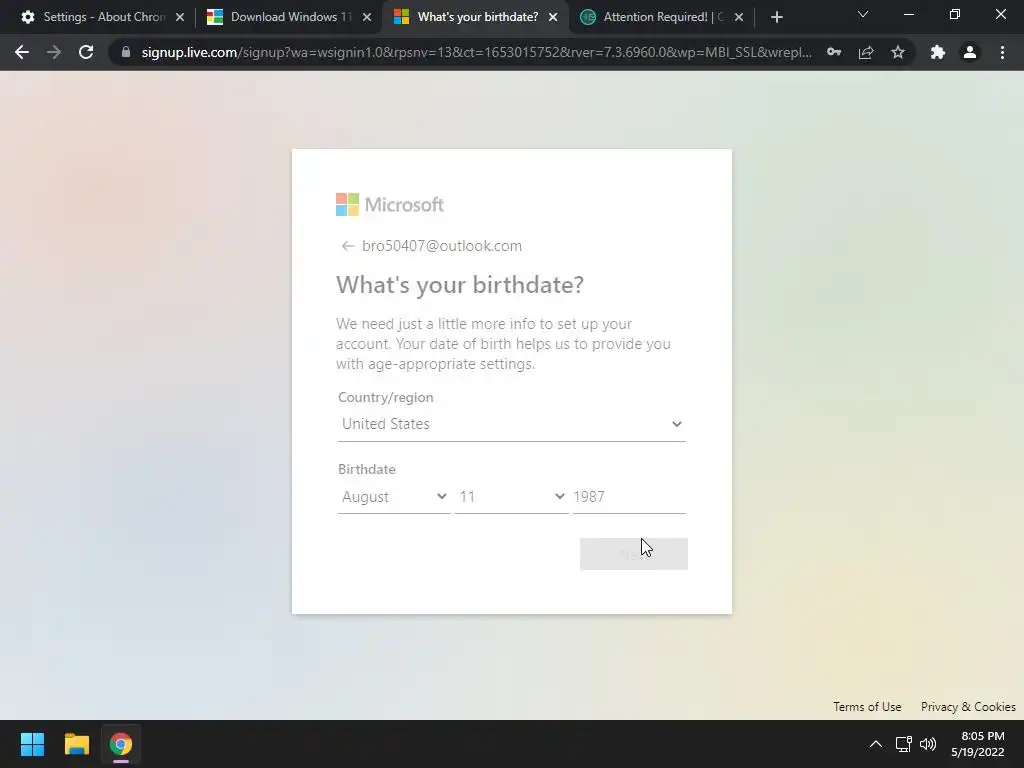Viewport: 1024px width, 768px height.
Task: Bookmark this page with the star
Action: (x=898, y=52)
